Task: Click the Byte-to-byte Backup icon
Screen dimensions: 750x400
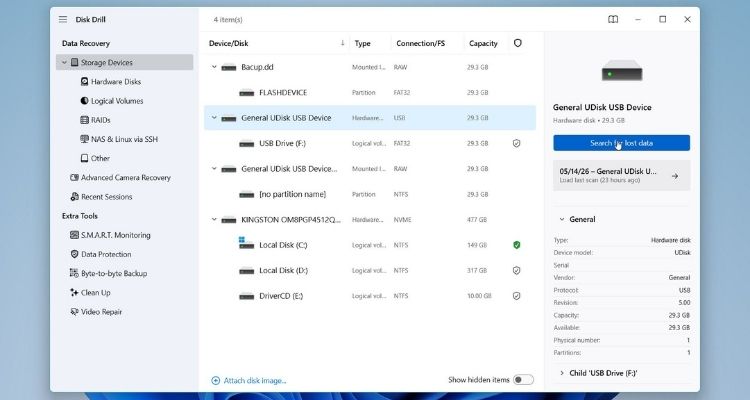Action: point(74,273)
